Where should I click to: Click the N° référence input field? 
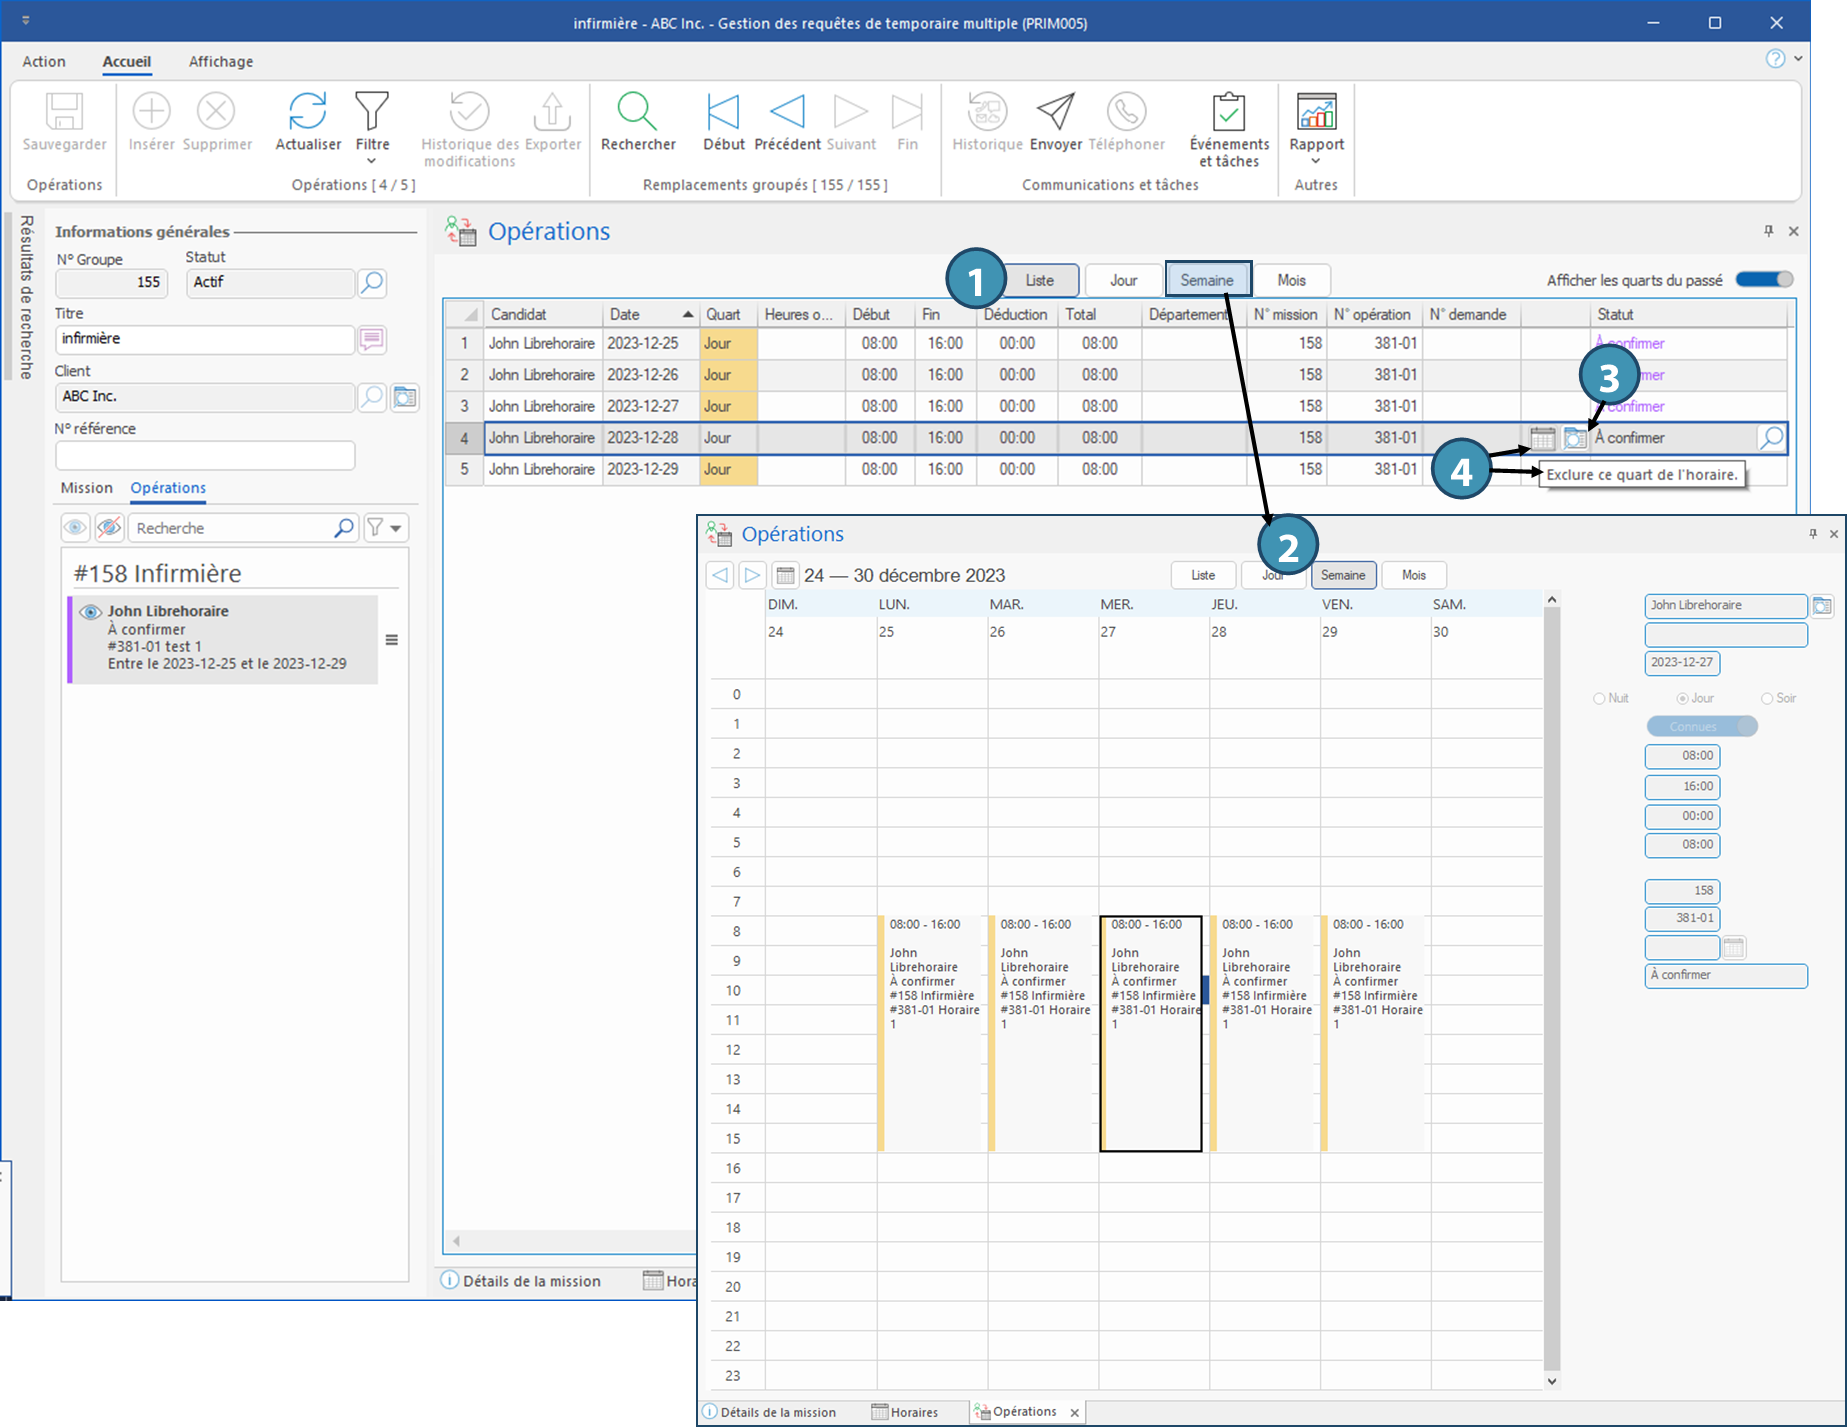(205, 455)
